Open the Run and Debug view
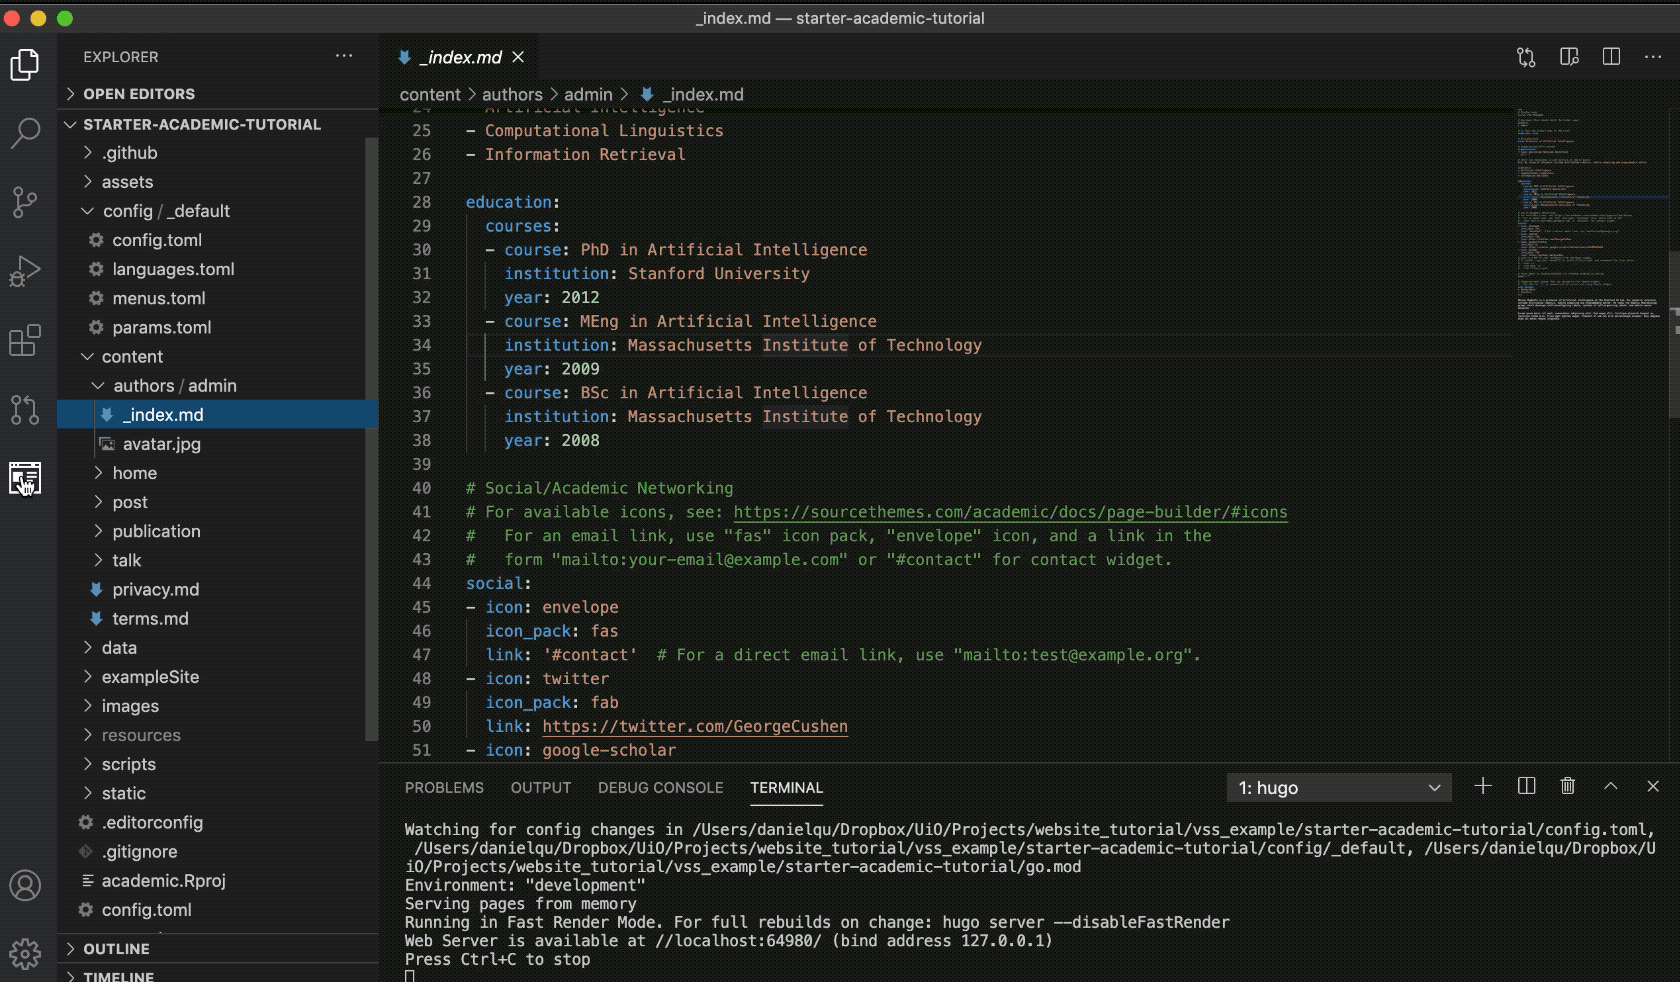This screenshot has width=1680, height=982. tap(25, 271)
